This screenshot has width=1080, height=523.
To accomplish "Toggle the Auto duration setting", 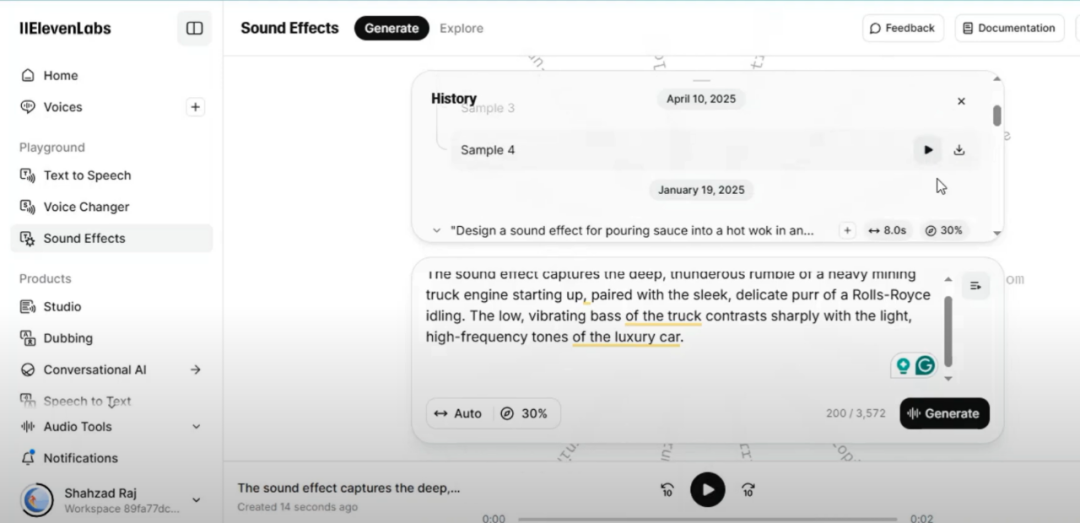I will point(458,413).
